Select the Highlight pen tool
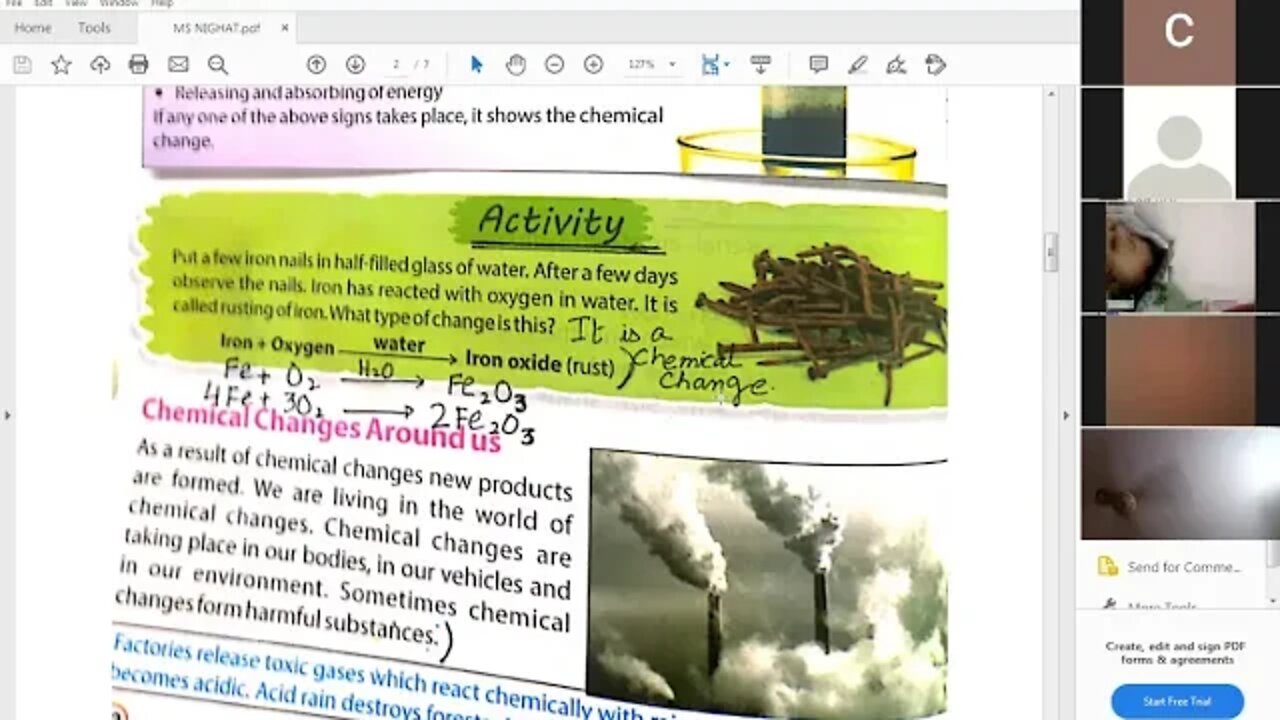Image resolution: width=1280 pixels, height=720 pixels. [x=857, y=65]
